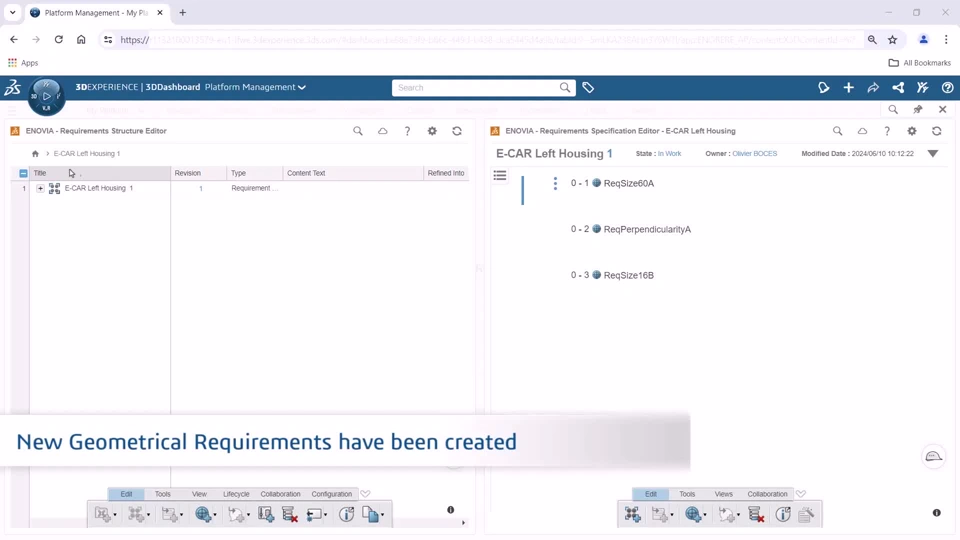Click the assistant icon at right edge

click(934, 456)
